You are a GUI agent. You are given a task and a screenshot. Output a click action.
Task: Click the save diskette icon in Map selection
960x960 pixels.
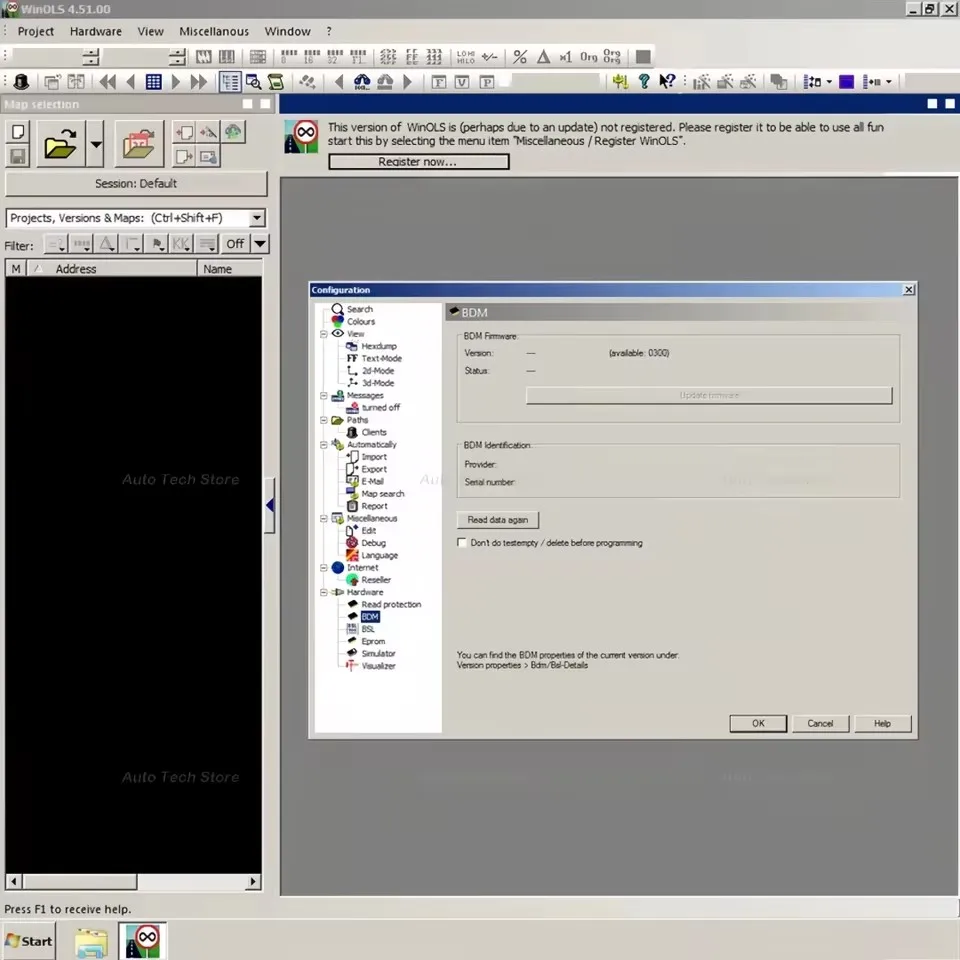point(18,156)
